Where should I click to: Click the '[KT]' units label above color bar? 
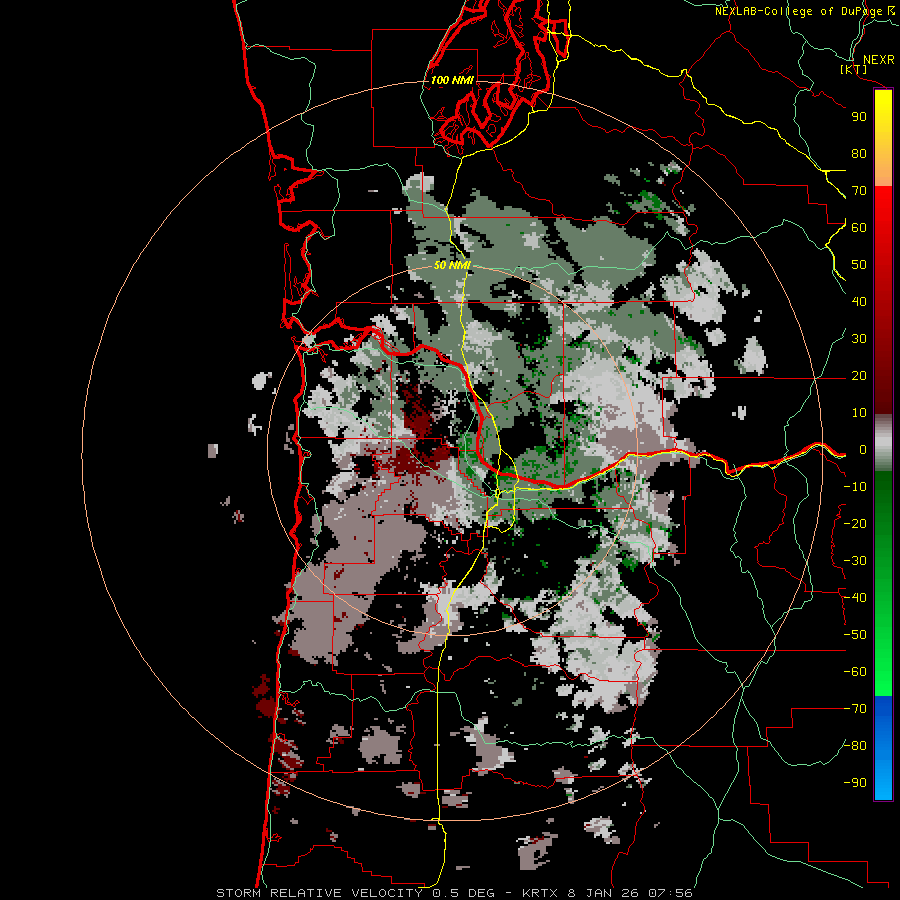(854, 69)
